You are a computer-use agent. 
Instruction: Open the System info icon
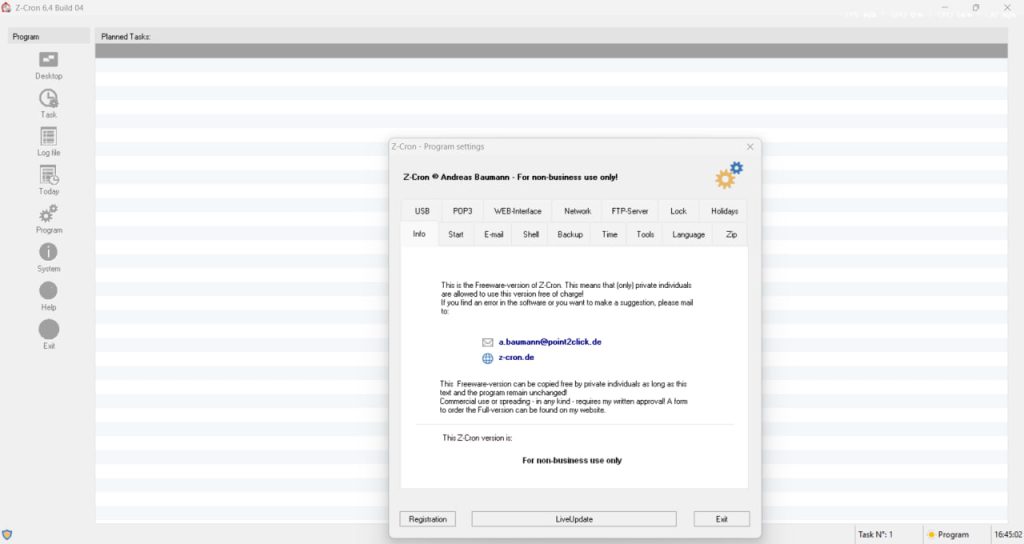point(48,252)
